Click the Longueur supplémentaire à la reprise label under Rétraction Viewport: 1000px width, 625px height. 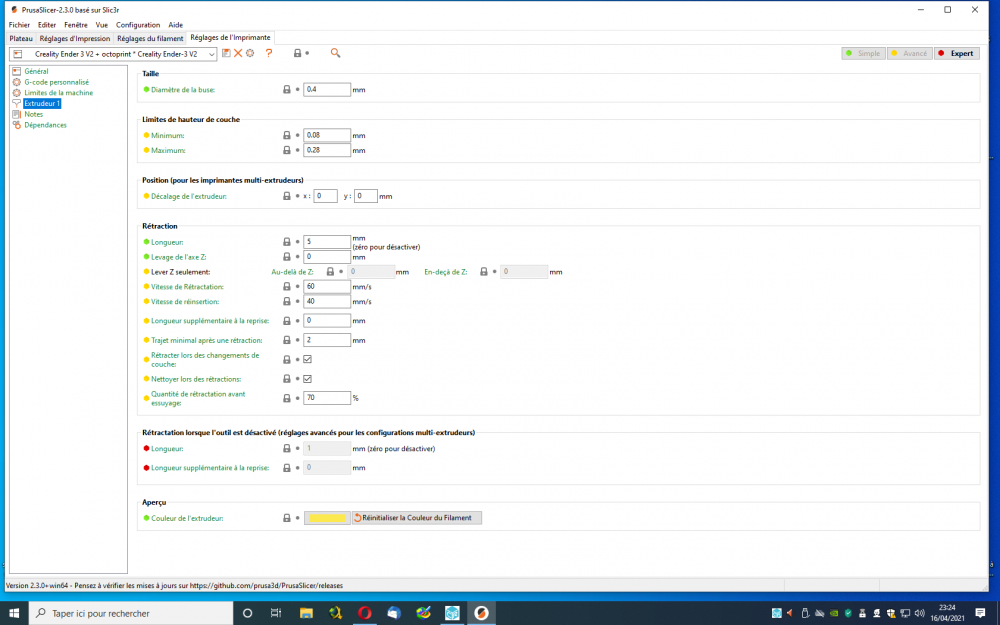click(210, 321)
